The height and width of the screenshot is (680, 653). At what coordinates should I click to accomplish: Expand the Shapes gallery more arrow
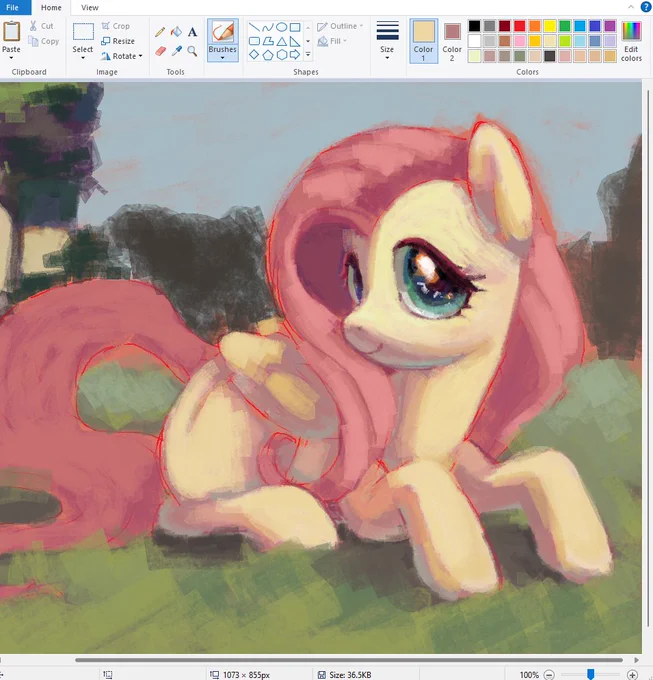tap(308, 55)
